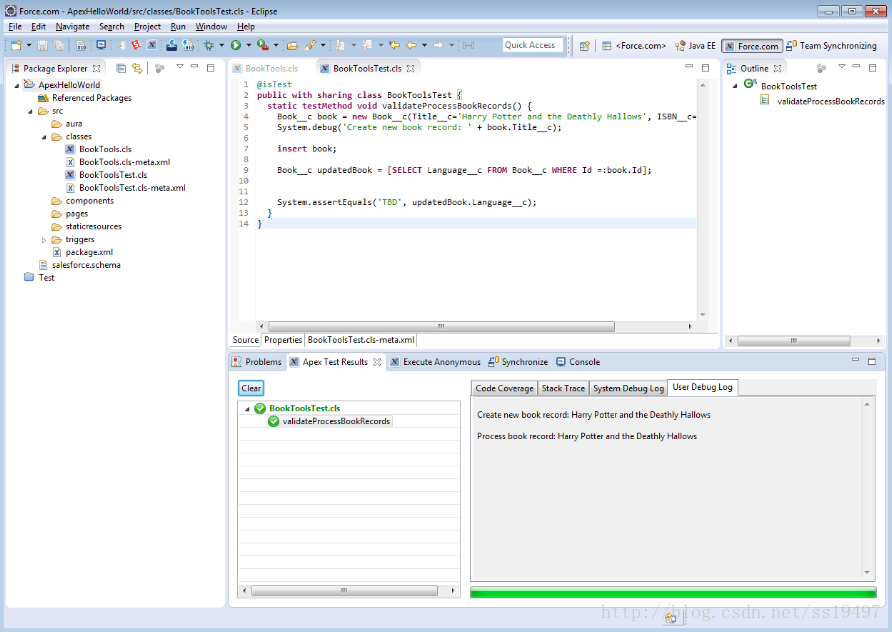
Task: Click the Save All toolbar icon
Action: (x=59, y=46)
